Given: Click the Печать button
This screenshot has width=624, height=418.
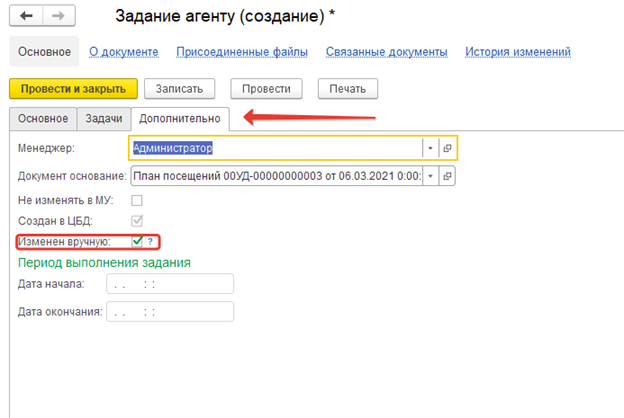Looking at the screenshot, I should click(347, 88).
